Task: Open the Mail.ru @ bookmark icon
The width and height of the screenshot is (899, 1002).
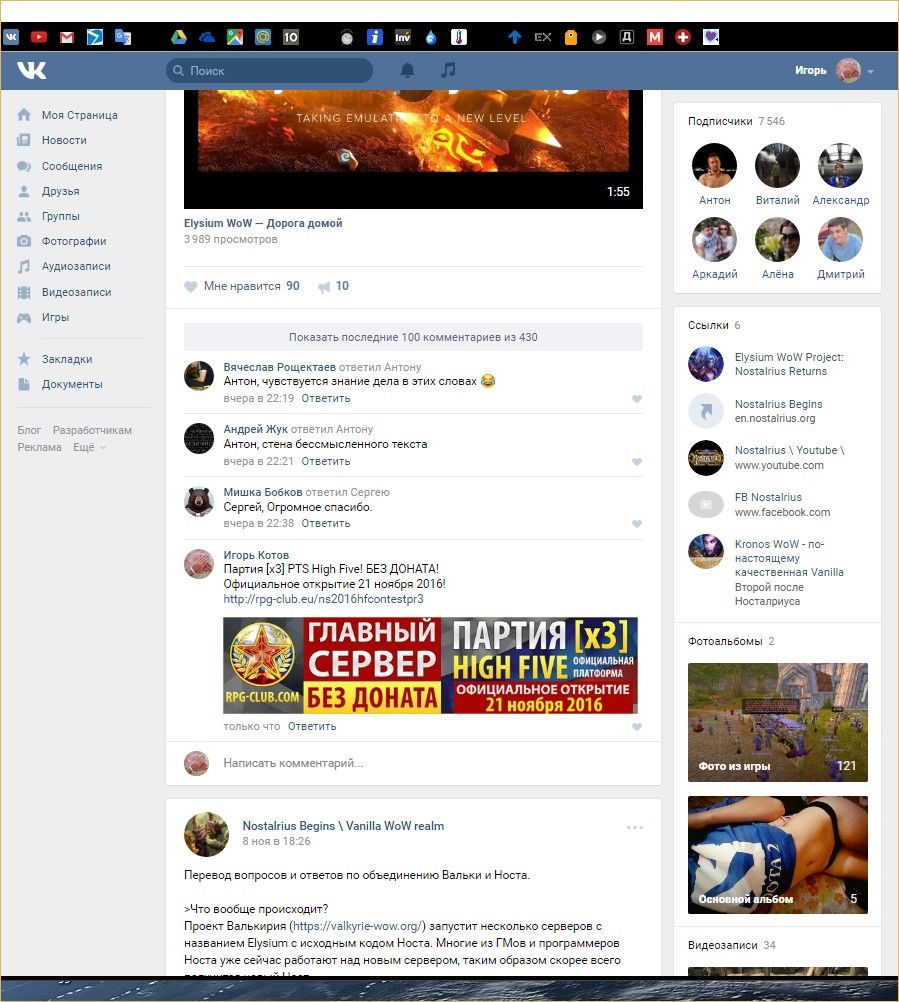Action: pos(263,37)
